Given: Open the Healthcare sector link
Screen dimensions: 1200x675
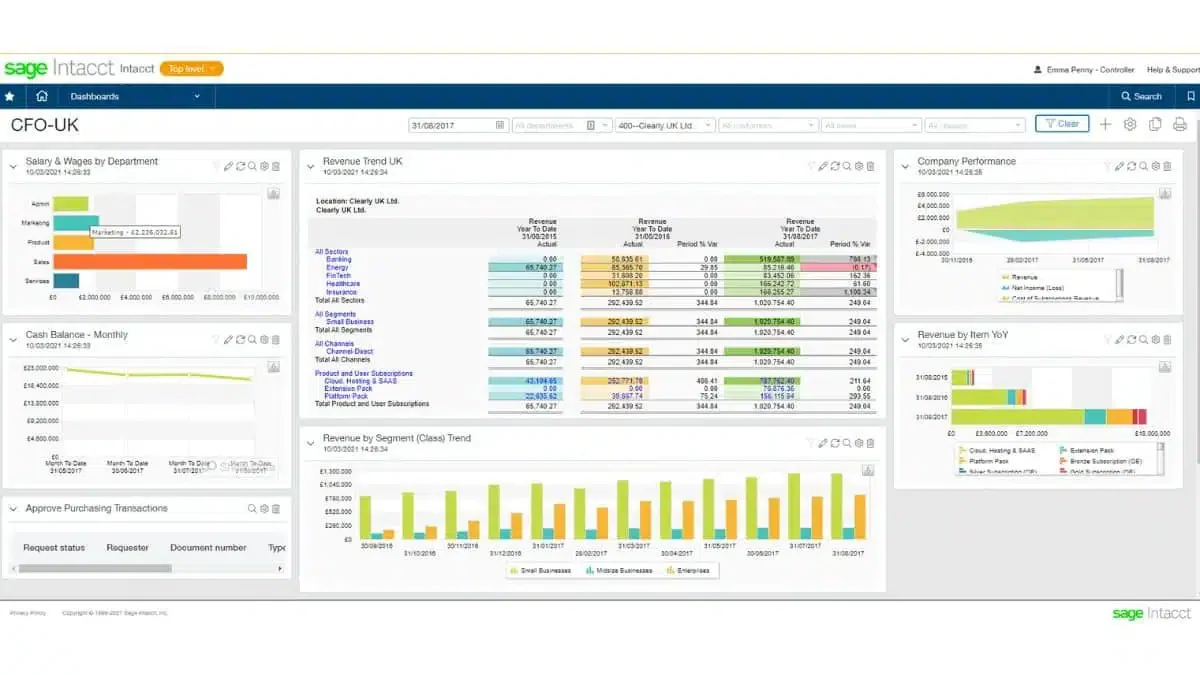Looking at the screenshot, I should click(x=343, y=284).
